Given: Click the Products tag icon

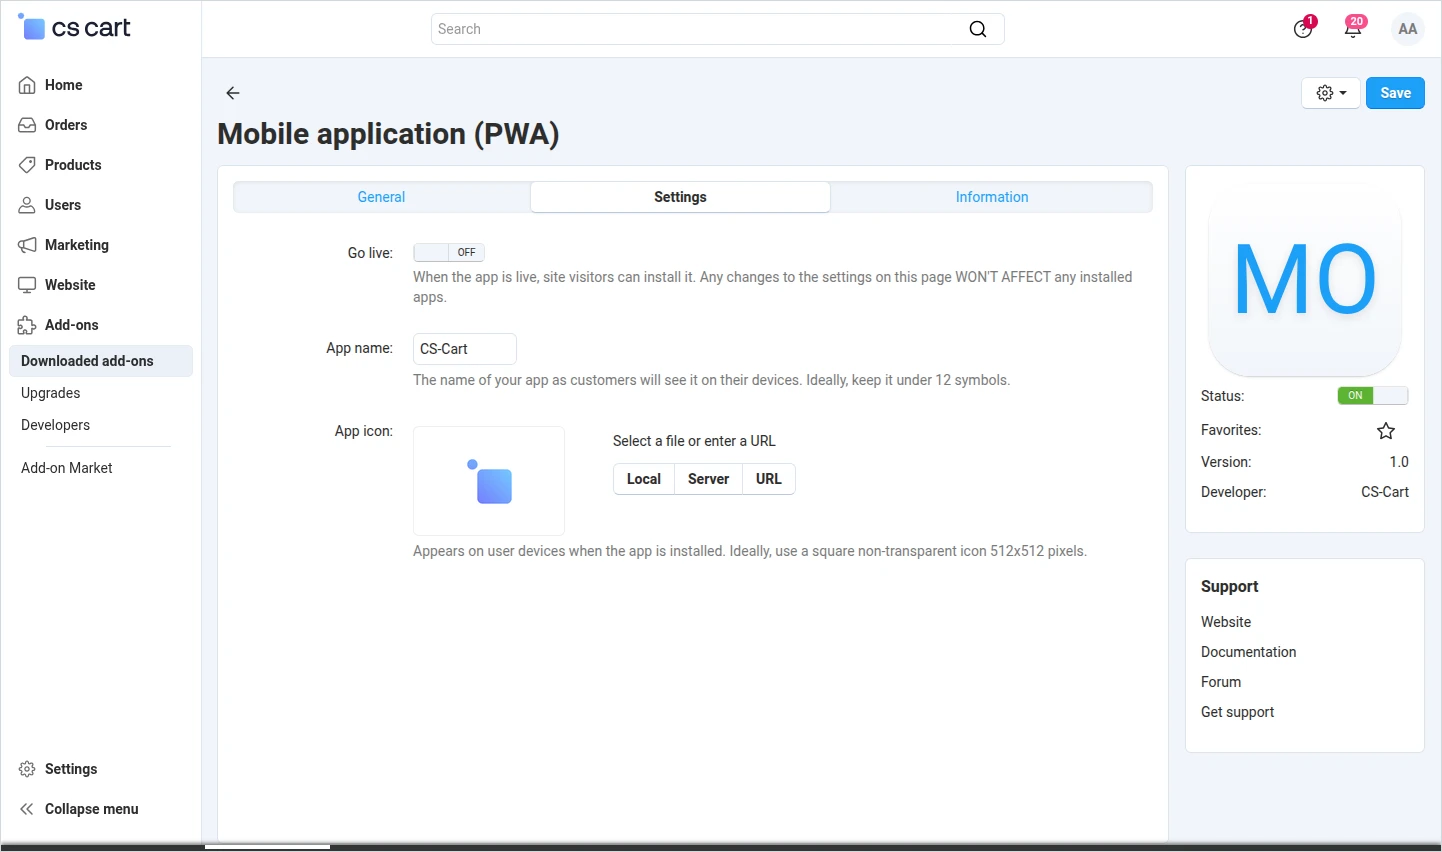Looking at the screenshot, I should tap(27, 165).
